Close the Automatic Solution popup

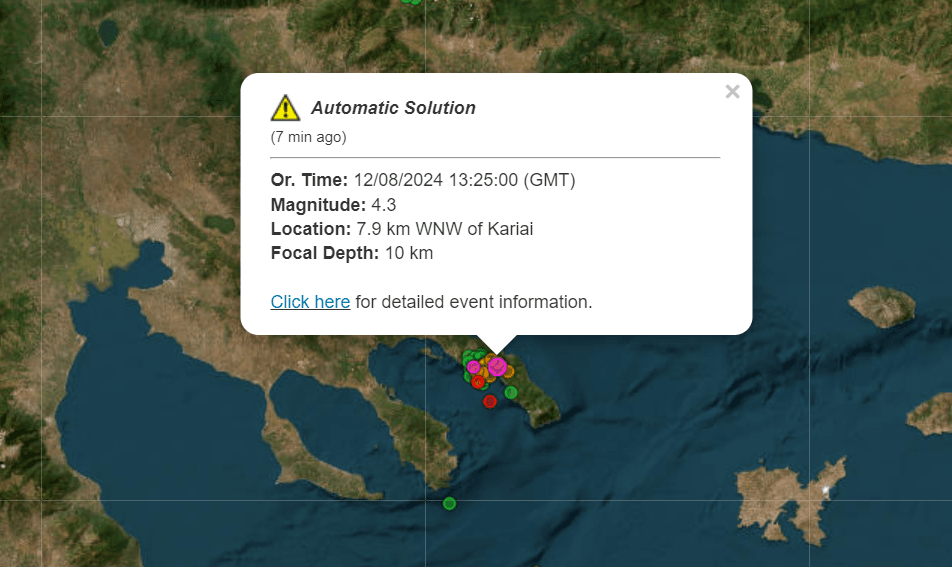732,92
